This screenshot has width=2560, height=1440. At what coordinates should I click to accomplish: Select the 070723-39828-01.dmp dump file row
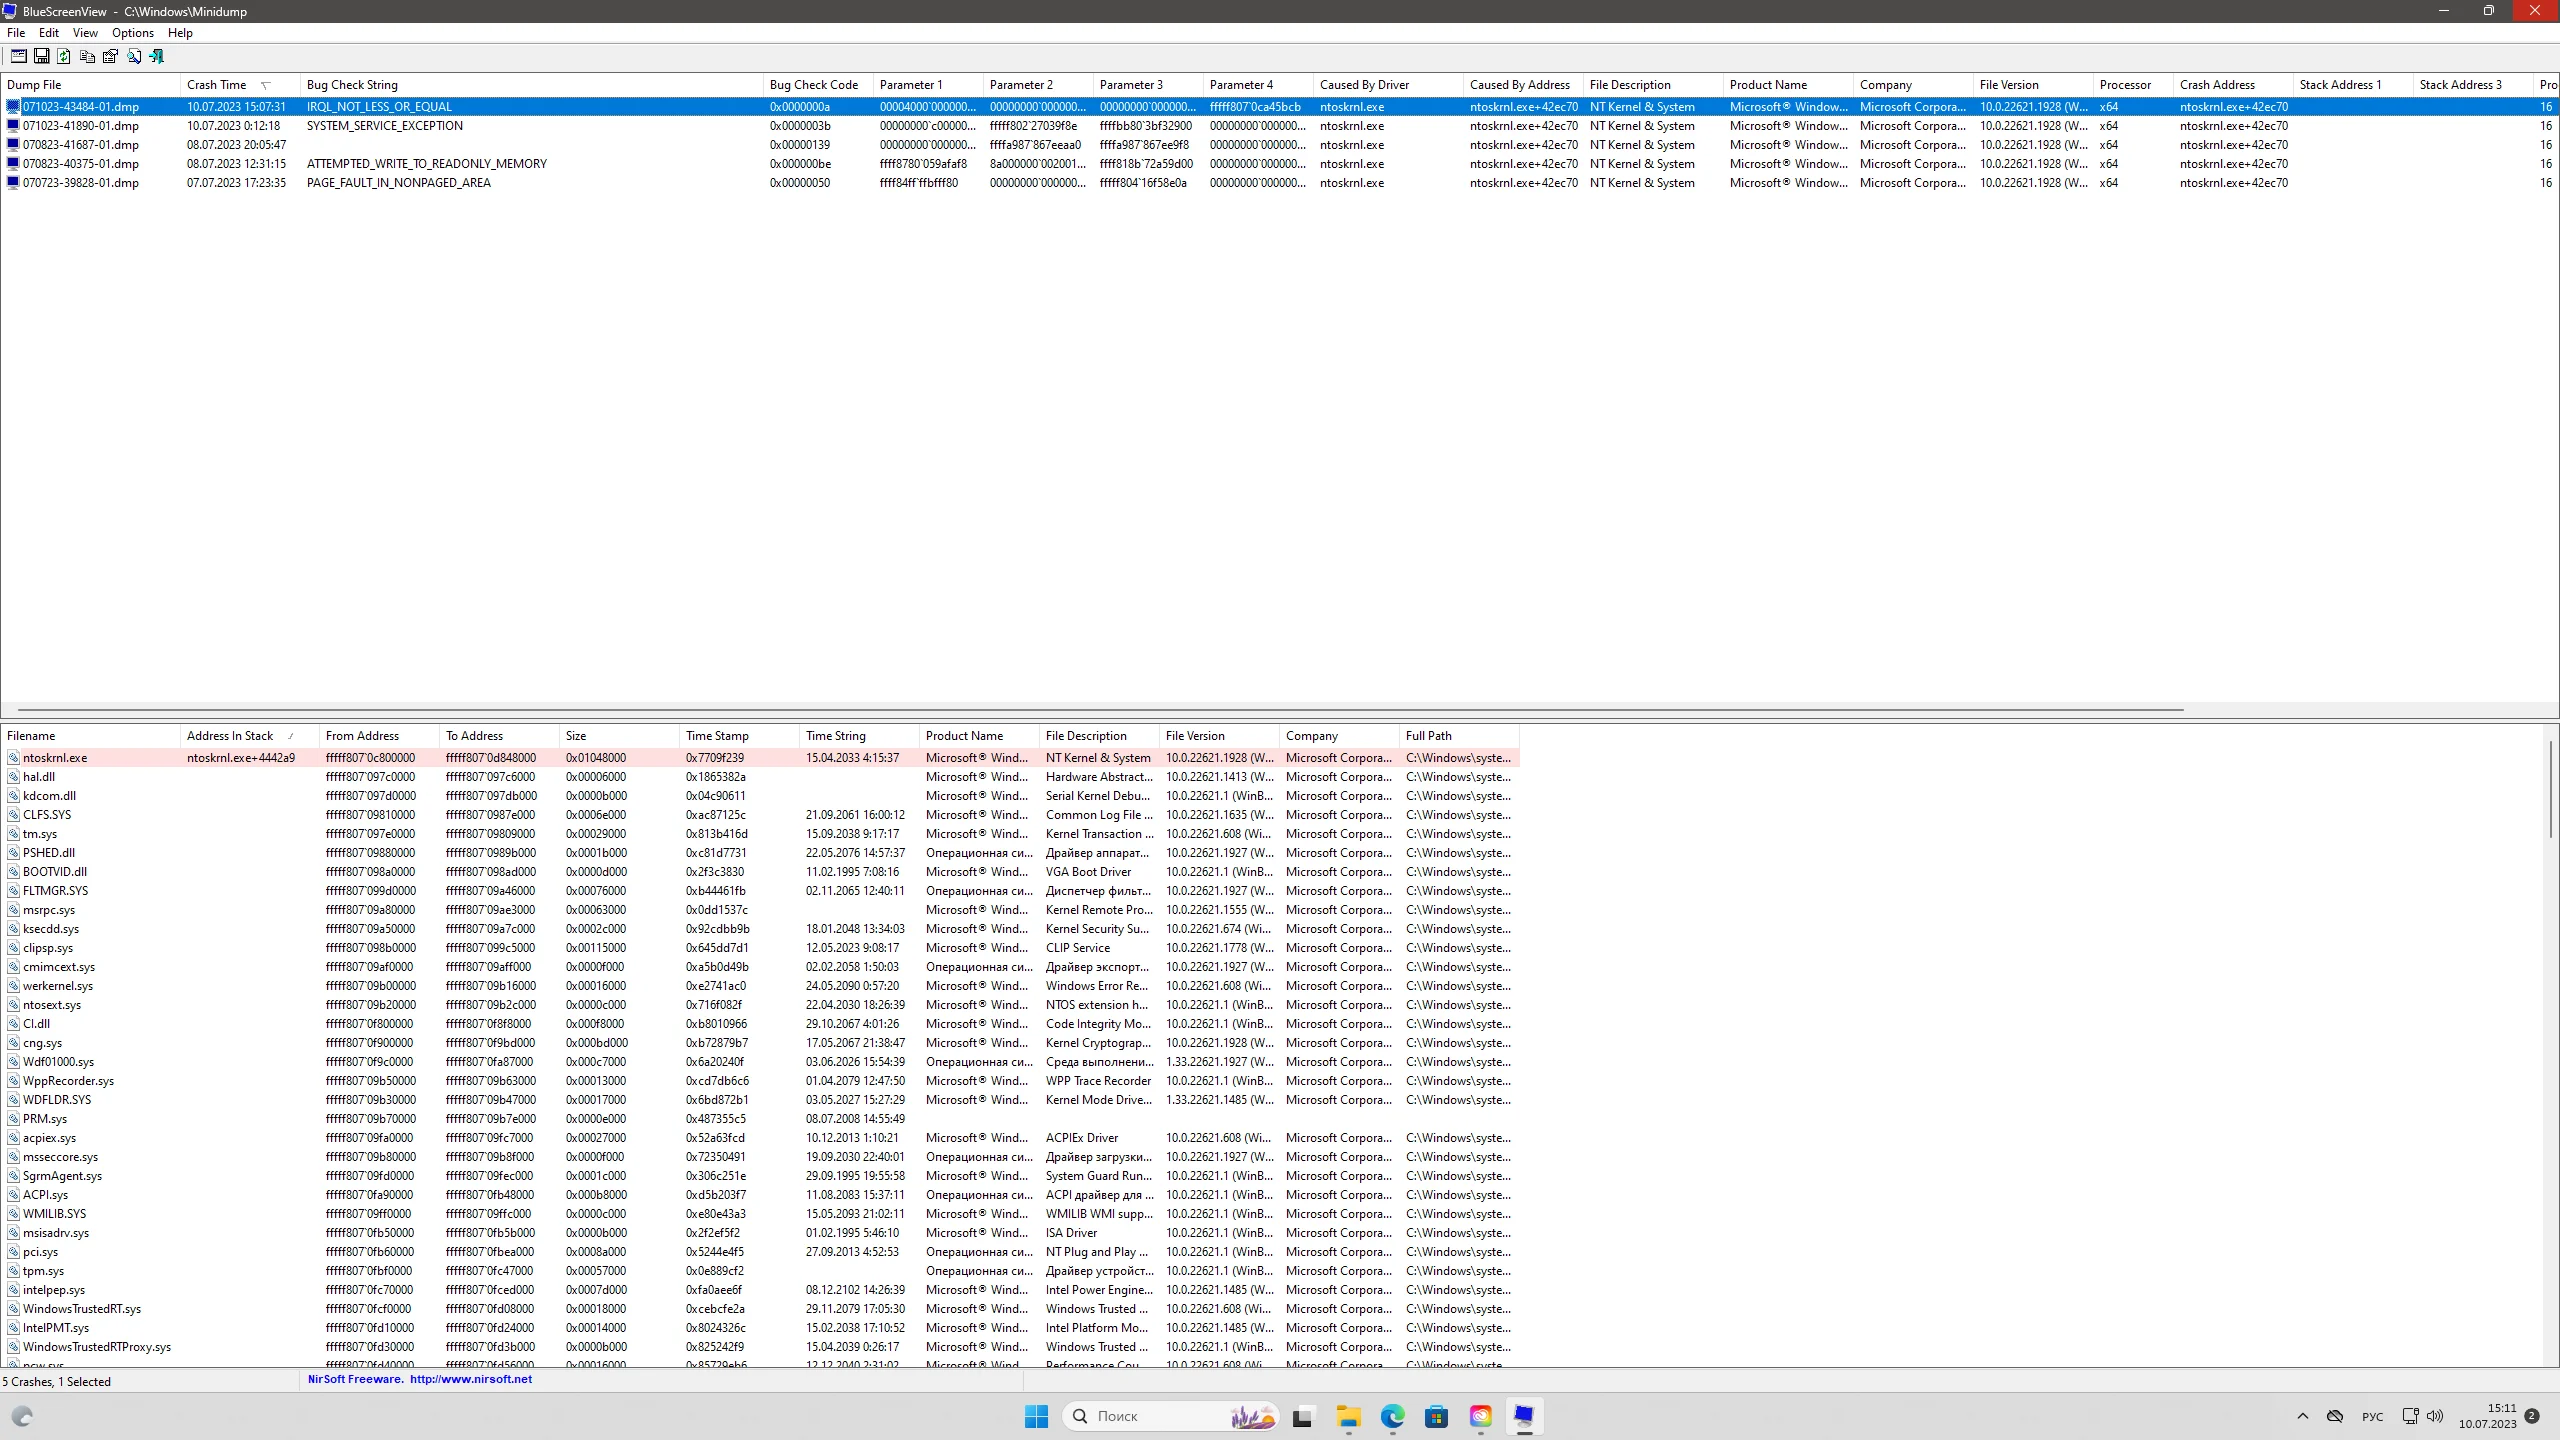(81, 183)
